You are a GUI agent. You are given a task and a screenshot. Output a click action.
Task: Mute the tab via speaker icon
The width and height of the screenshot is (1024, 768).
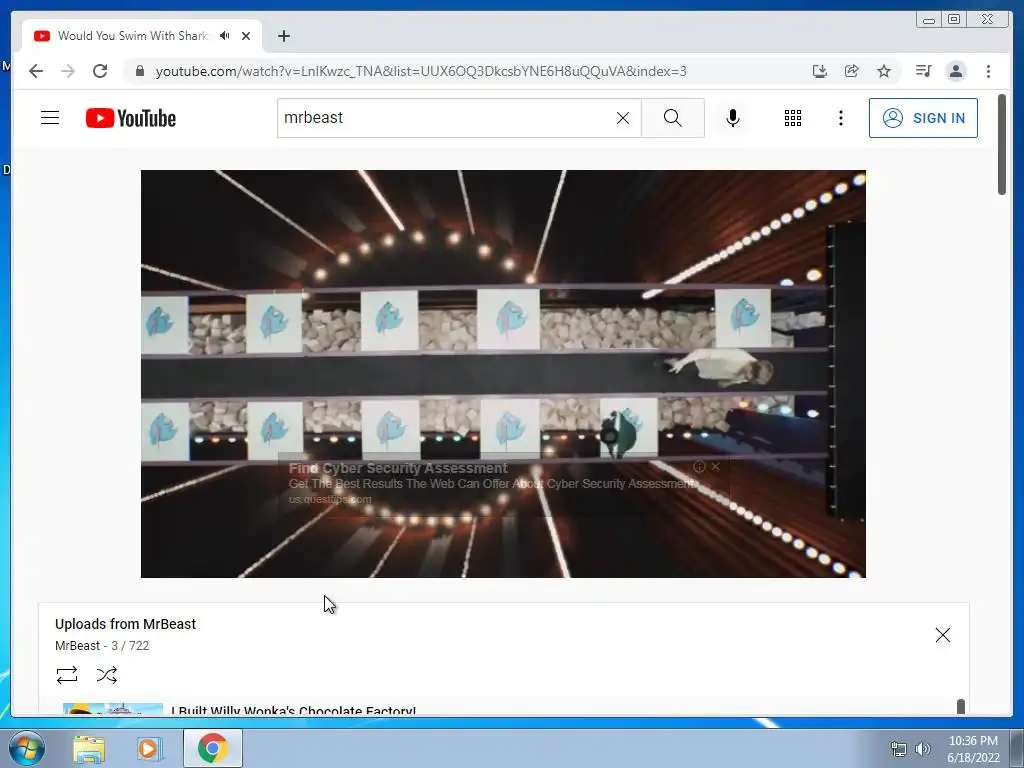225,36
